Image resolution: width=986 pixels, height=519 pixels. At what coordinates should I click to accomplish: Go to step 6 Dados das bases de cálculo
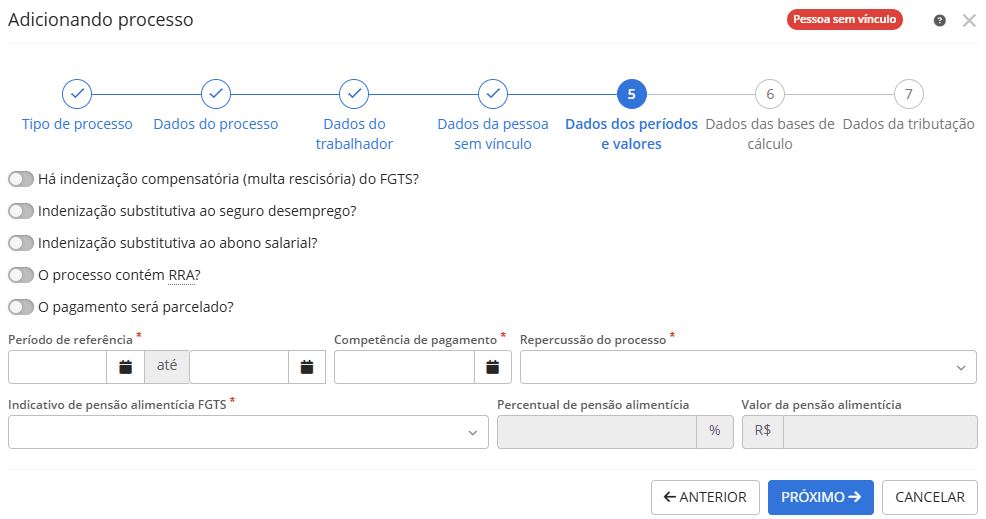(770, 95)
